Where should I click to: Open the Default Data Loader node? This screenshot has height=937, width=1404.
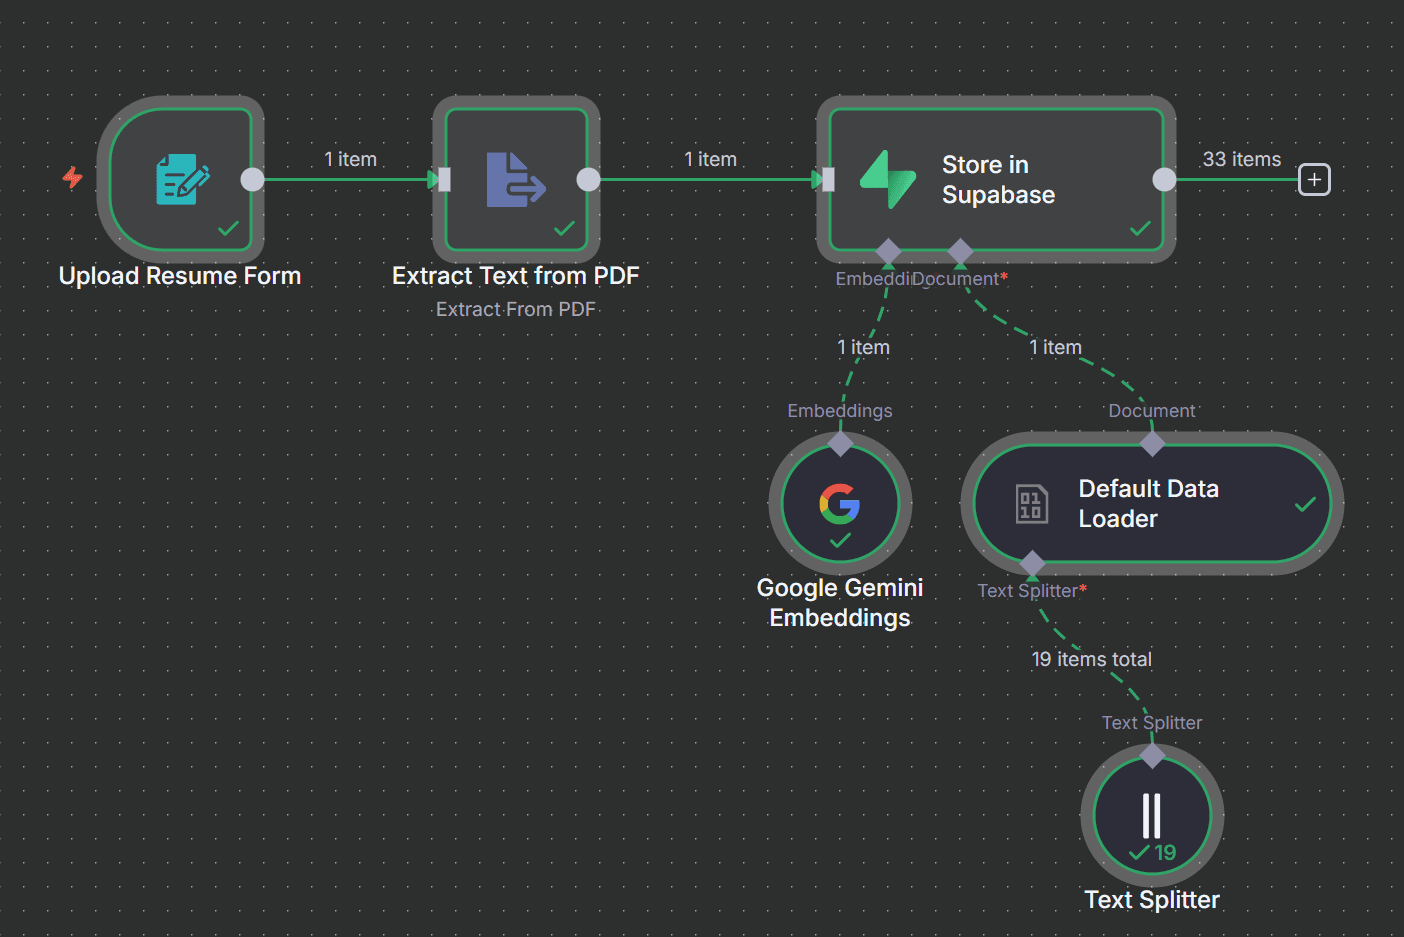click(x=1150, y=503)
